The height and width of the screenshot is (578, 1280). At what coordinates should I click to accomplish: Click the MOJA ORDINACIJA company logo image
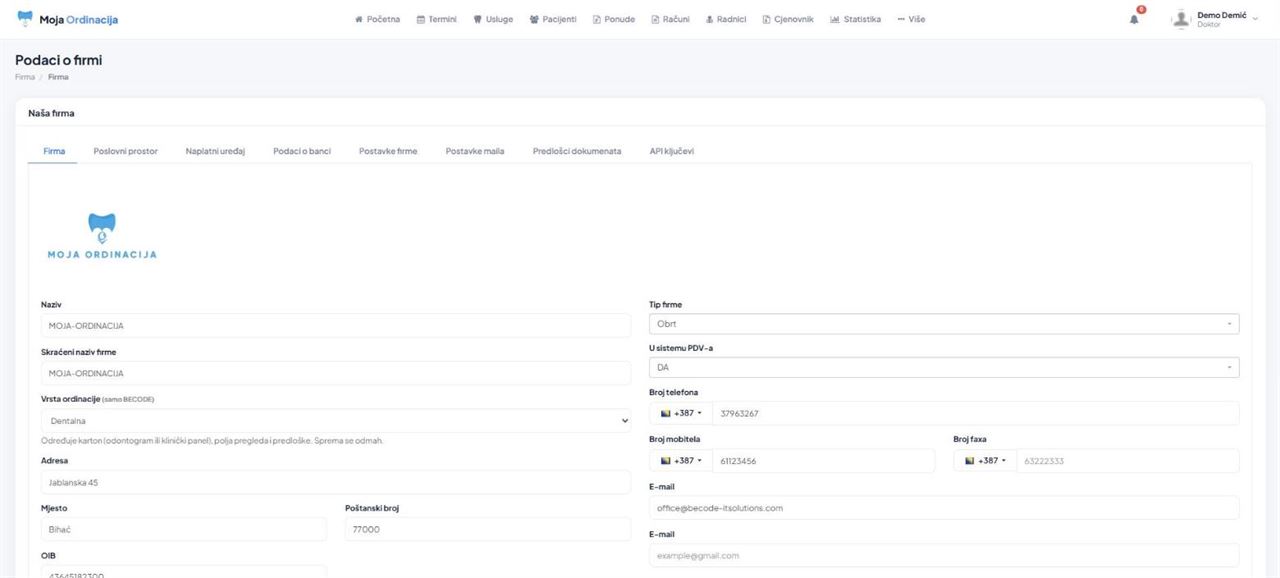[x=102, y=236]
